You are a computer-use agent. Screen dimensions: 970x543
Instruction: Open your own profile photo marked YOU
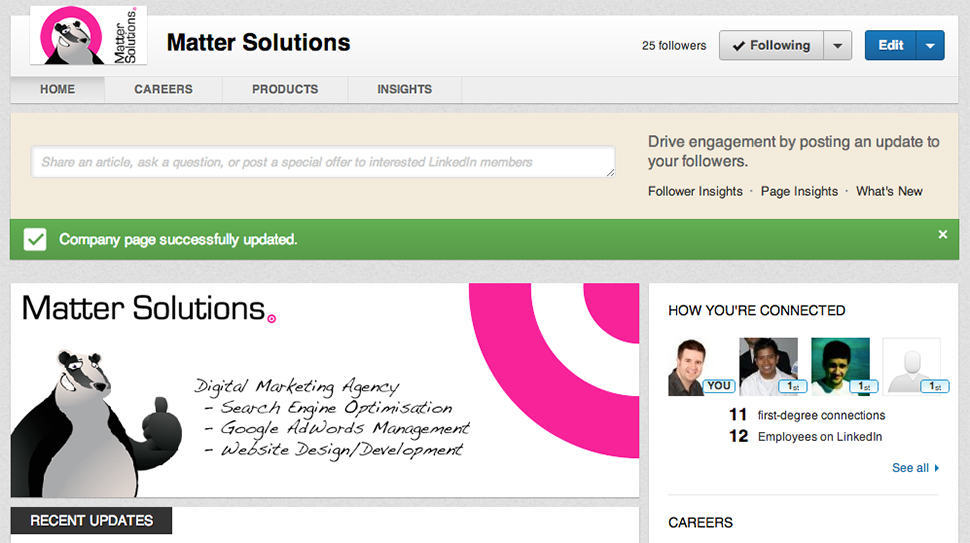point(698,366)
